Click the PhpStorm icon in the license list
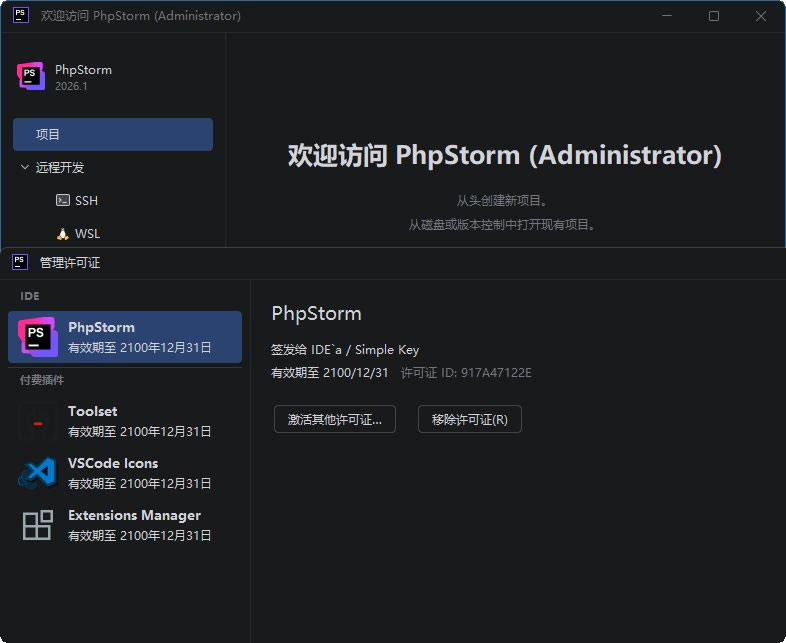 (x=38, y=337)
